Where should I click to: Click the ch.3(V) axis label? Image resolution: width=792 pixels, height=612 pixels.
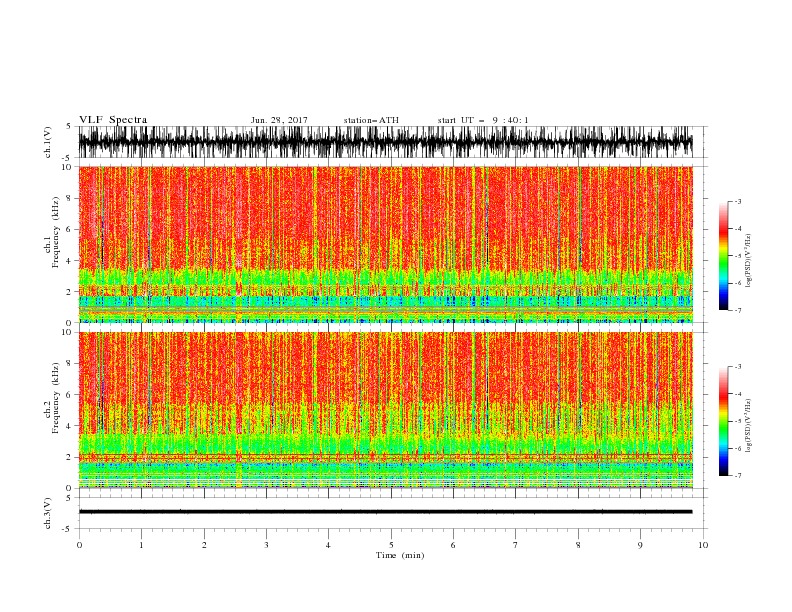(48, 513)
